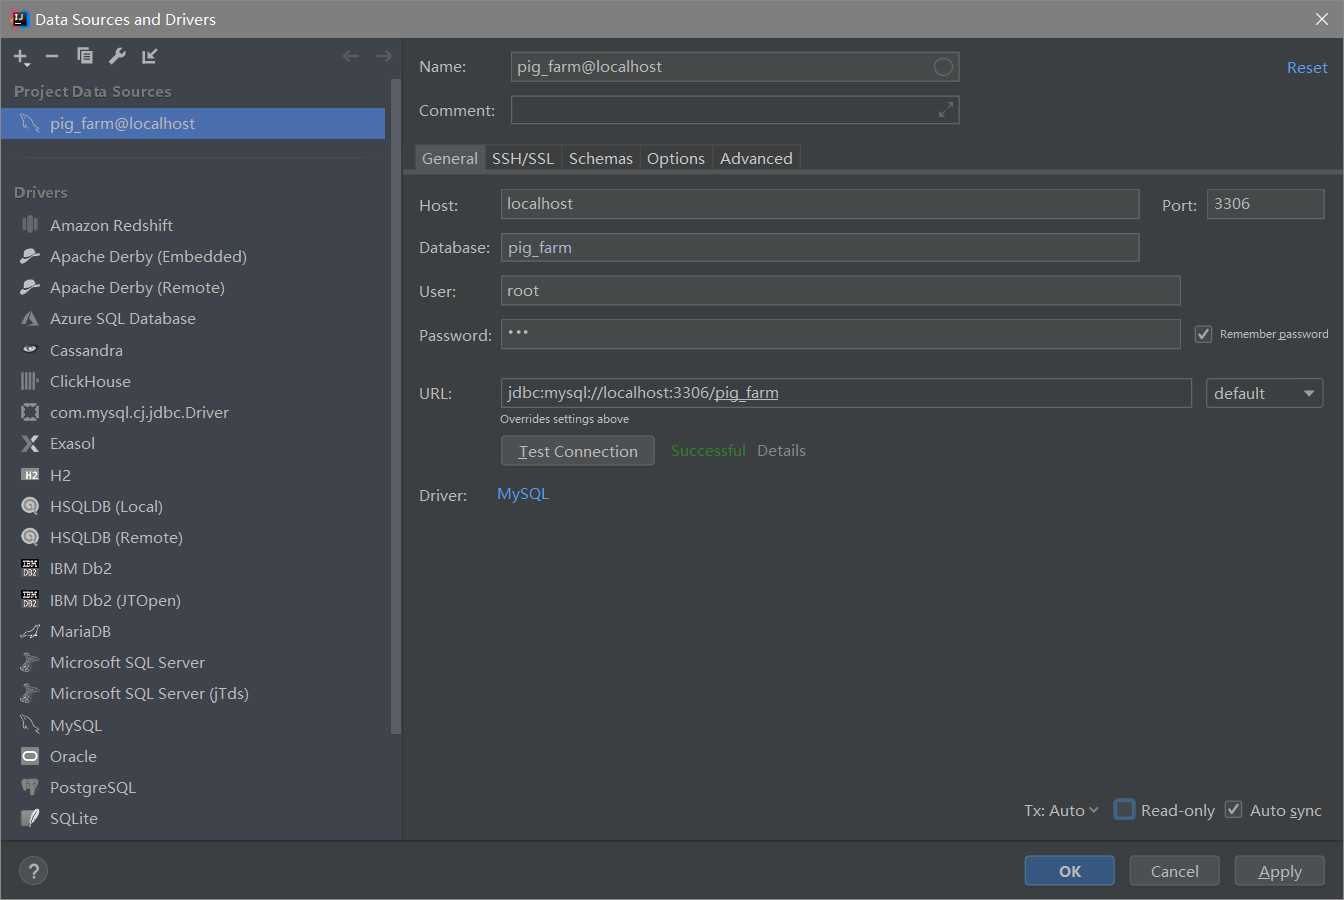Select HSQLDB (Local) driver

pyautogui.click(x=193, y=506)
